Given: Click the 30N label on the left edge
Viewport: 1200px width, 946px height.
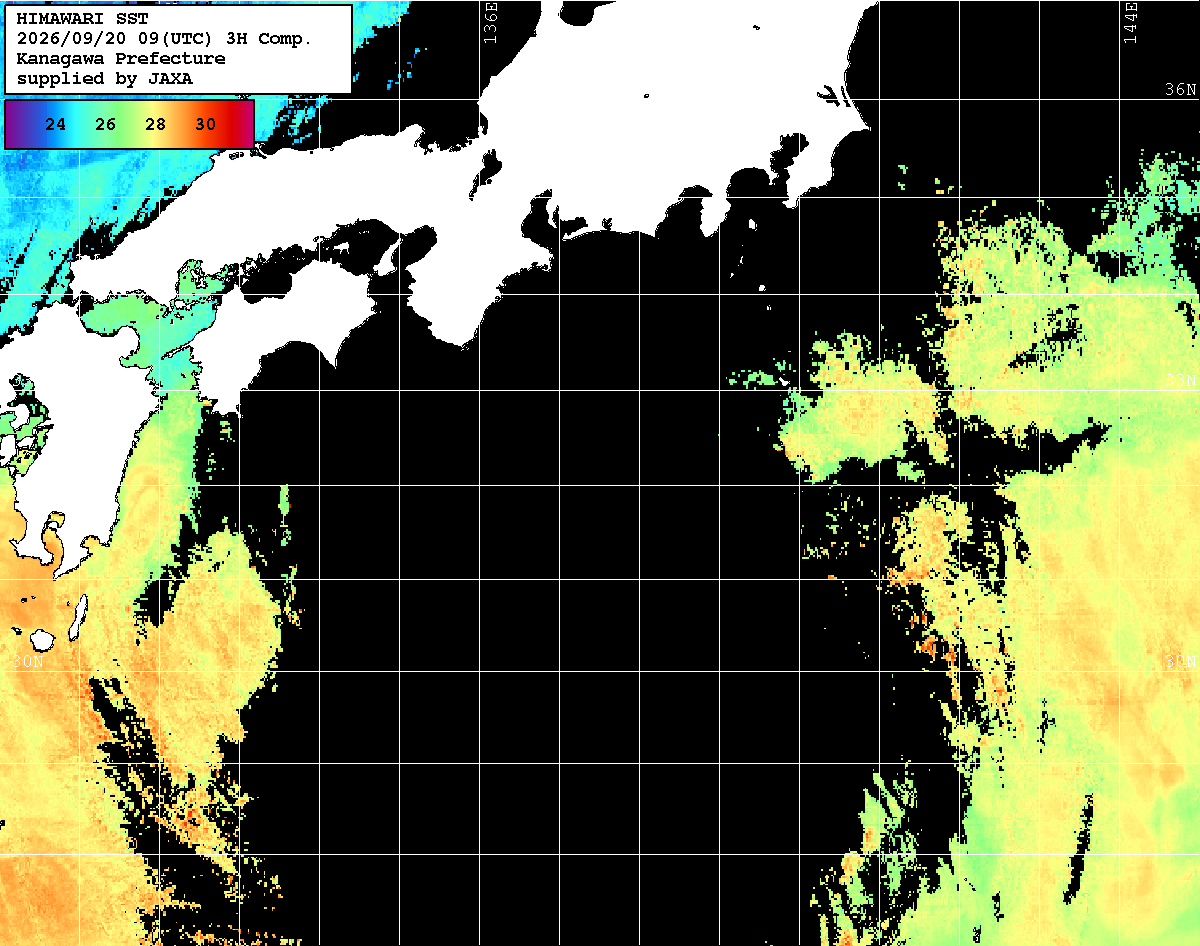Looking at the screenshot, I should 27,662.
